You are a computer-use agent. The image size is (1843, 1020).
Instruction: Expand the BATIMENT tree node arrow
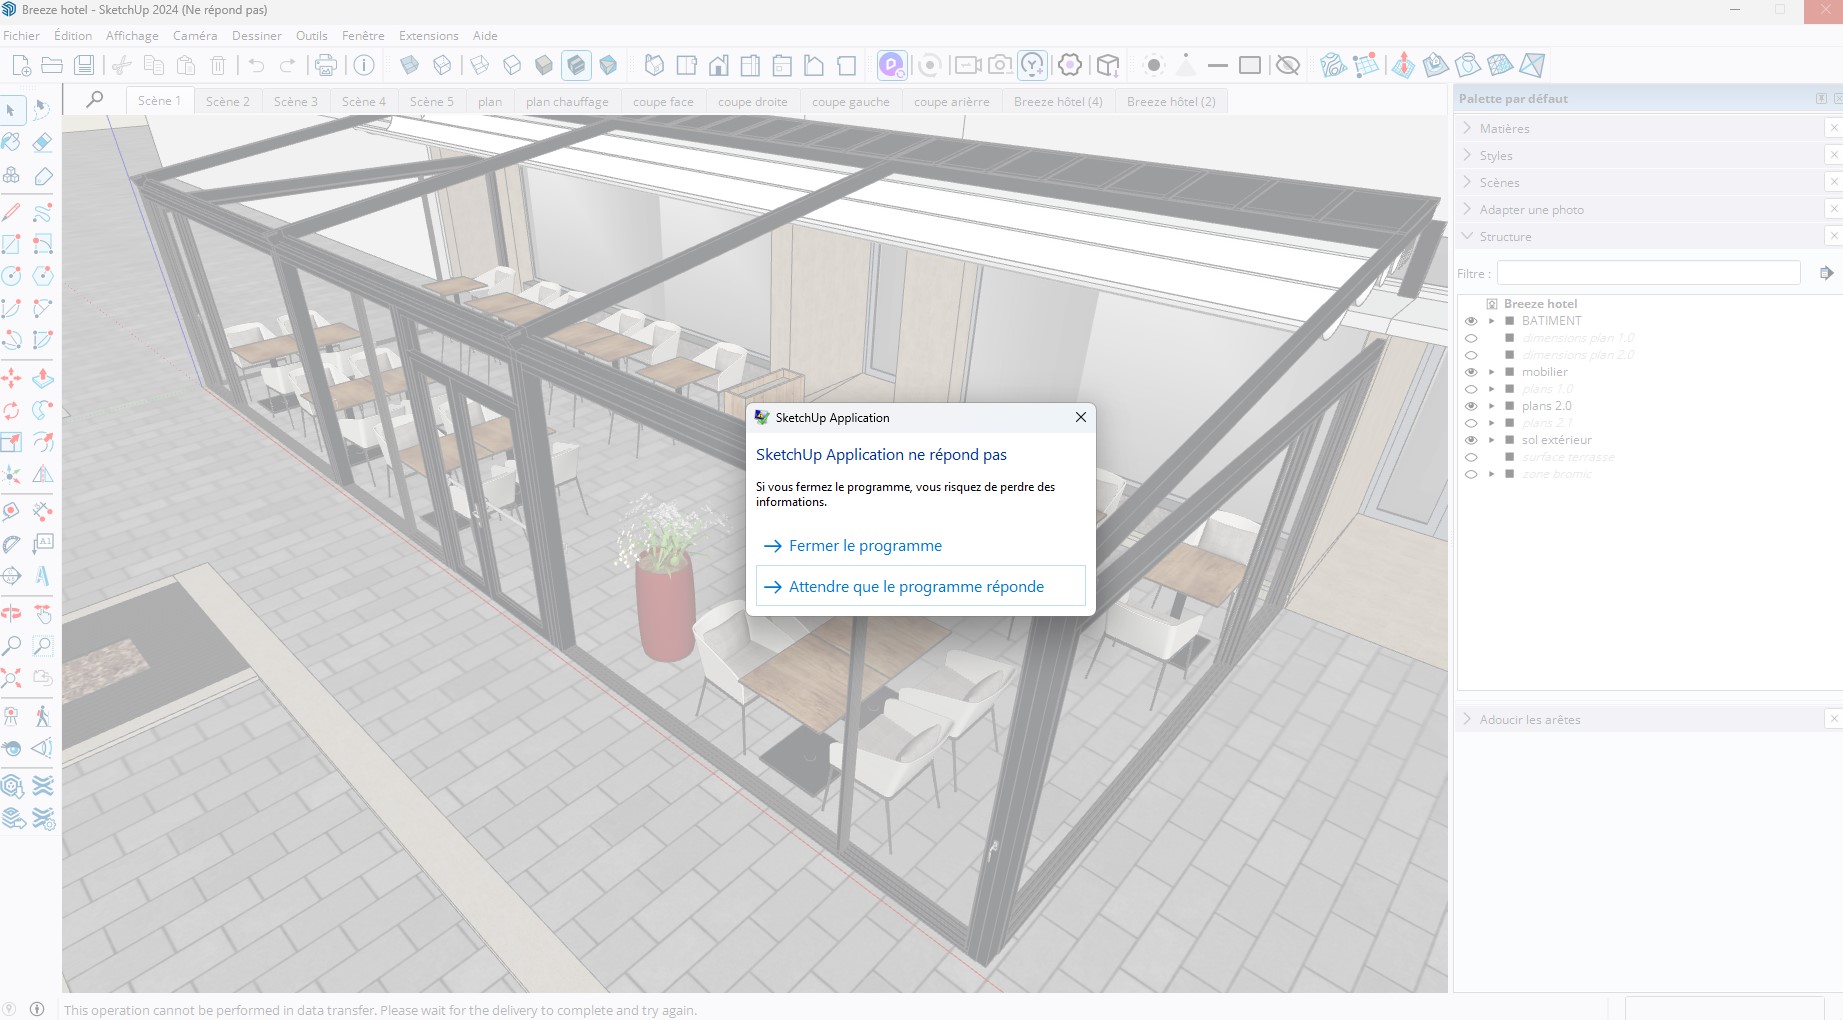click(x=1492, y=321)
